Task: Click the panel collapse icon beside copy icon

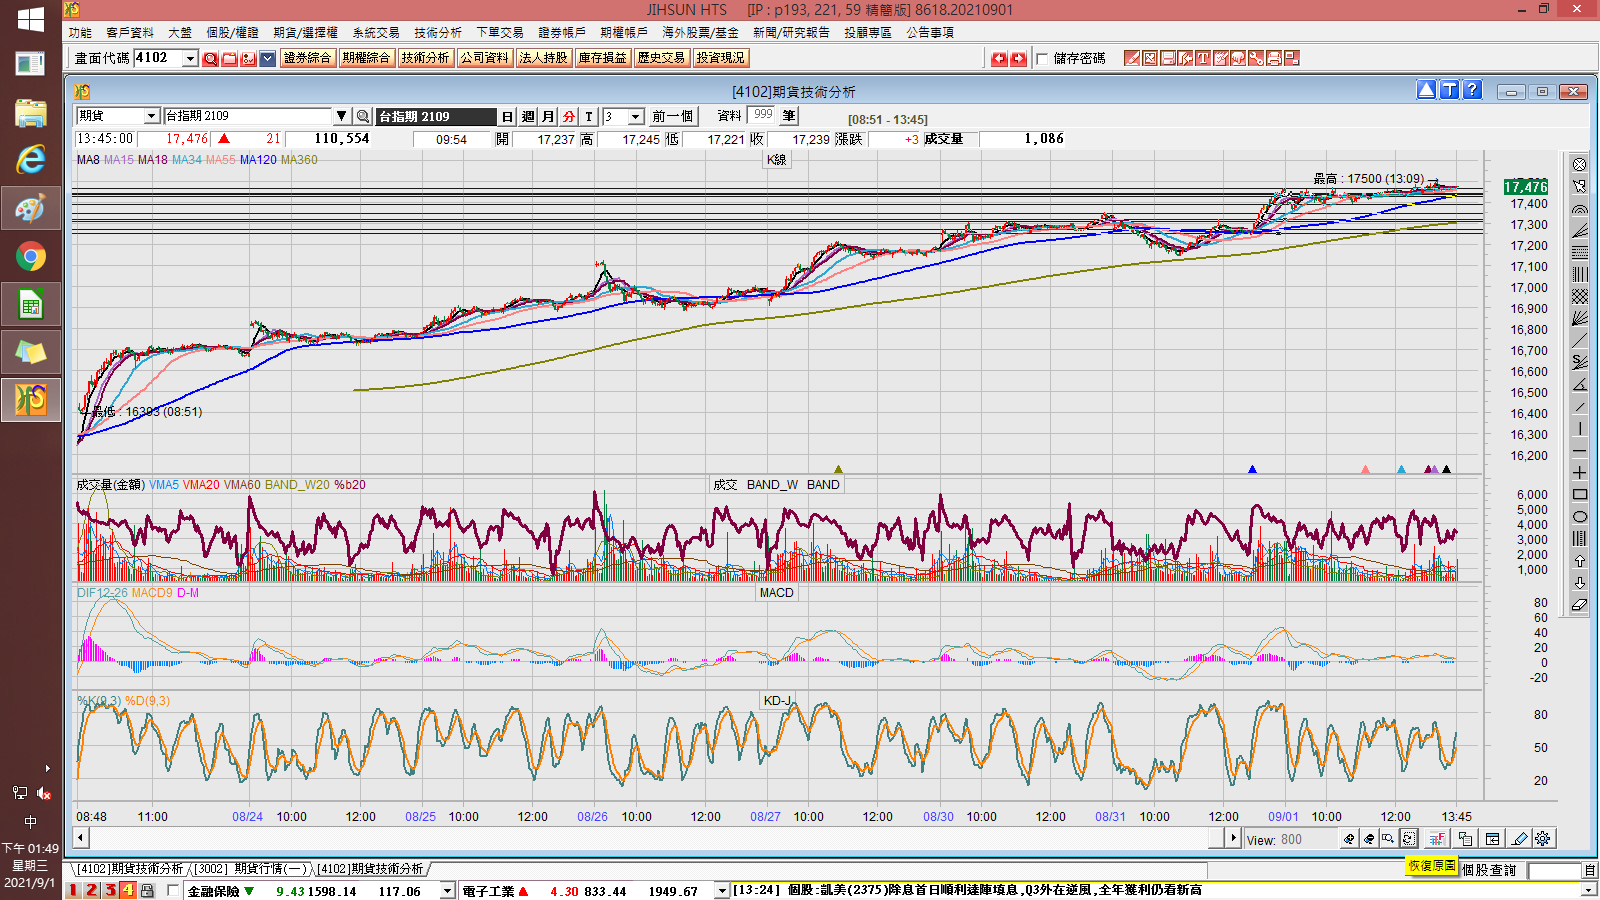Action: [1492, 838]
